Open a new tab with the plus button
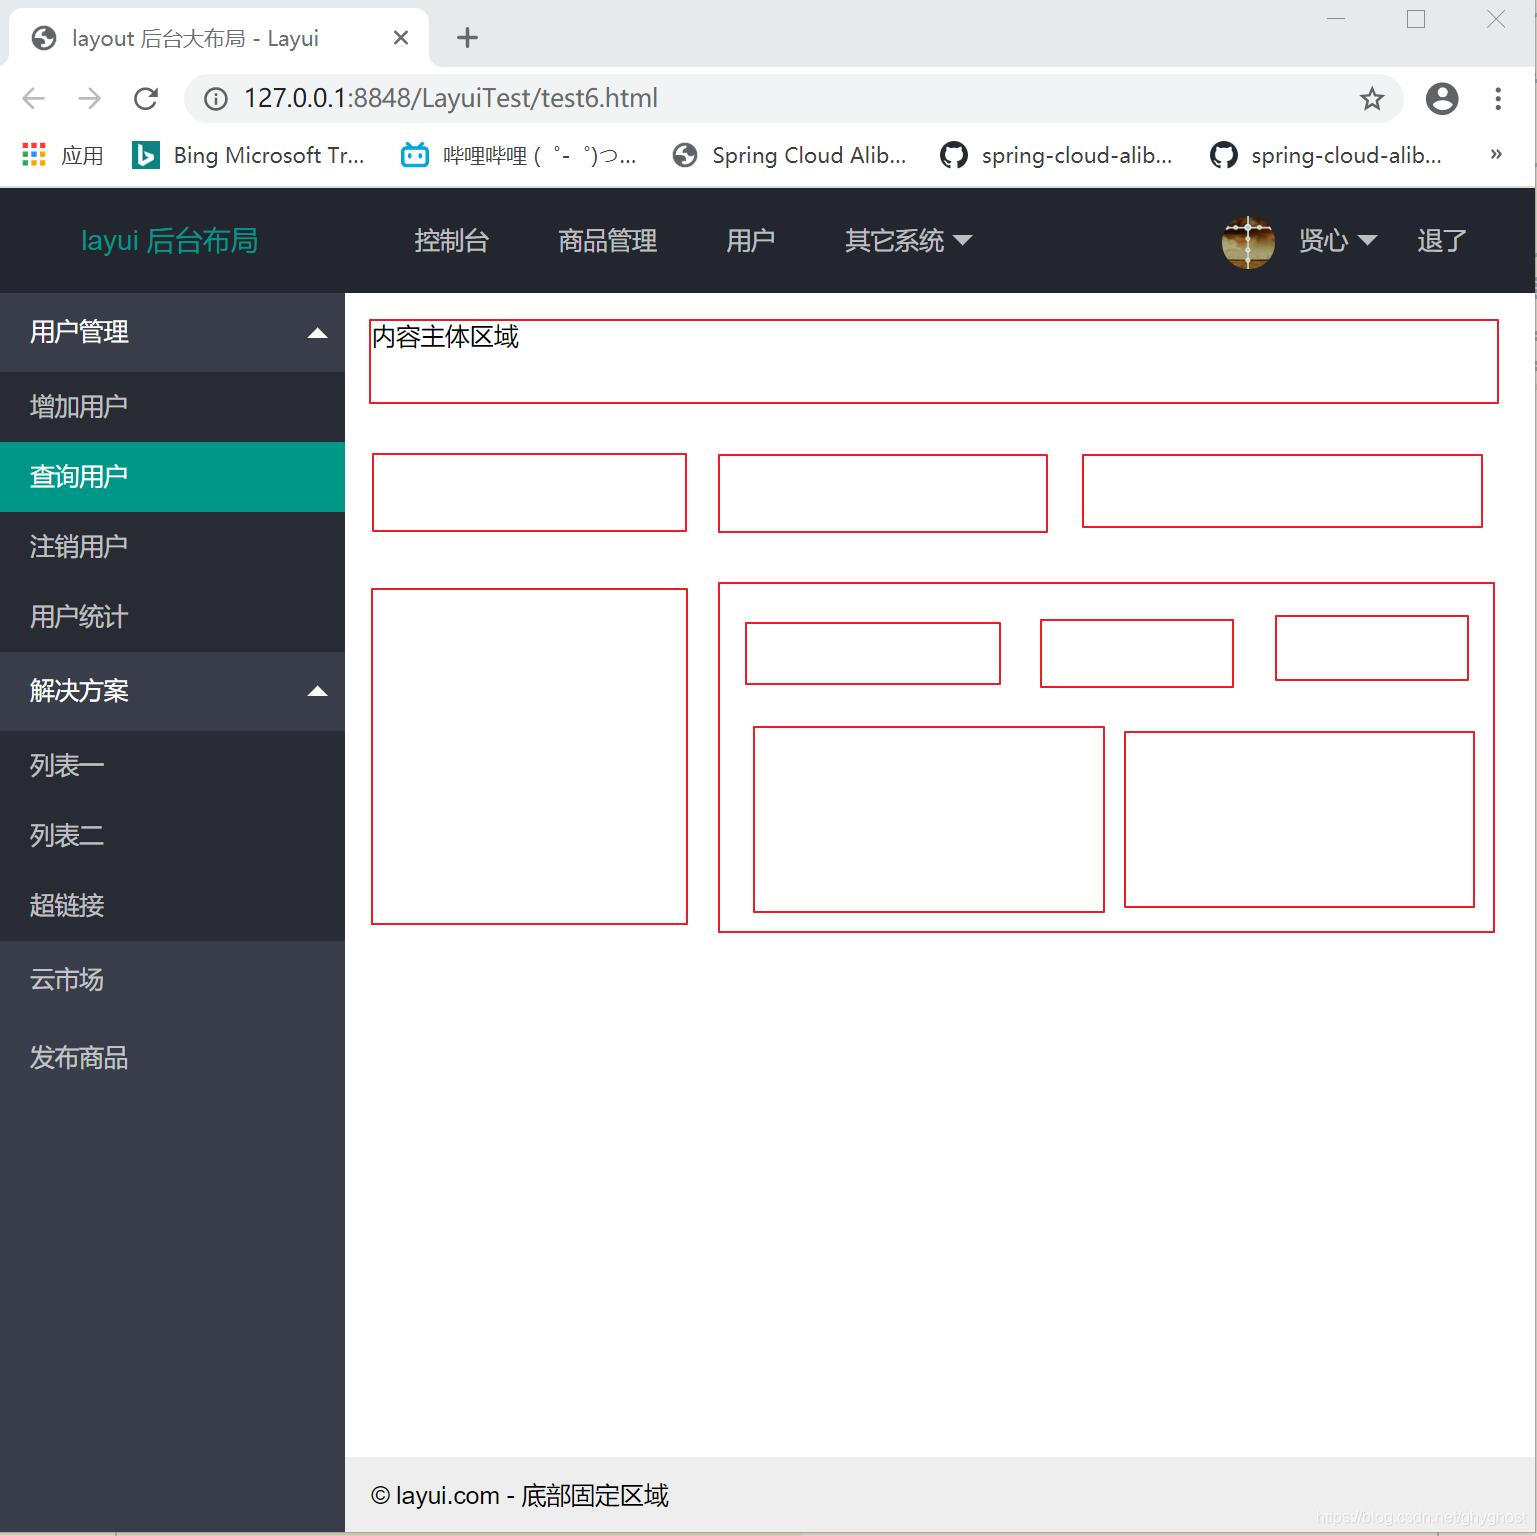Viewport: 1537px width, 1536px height. [467, 38]
